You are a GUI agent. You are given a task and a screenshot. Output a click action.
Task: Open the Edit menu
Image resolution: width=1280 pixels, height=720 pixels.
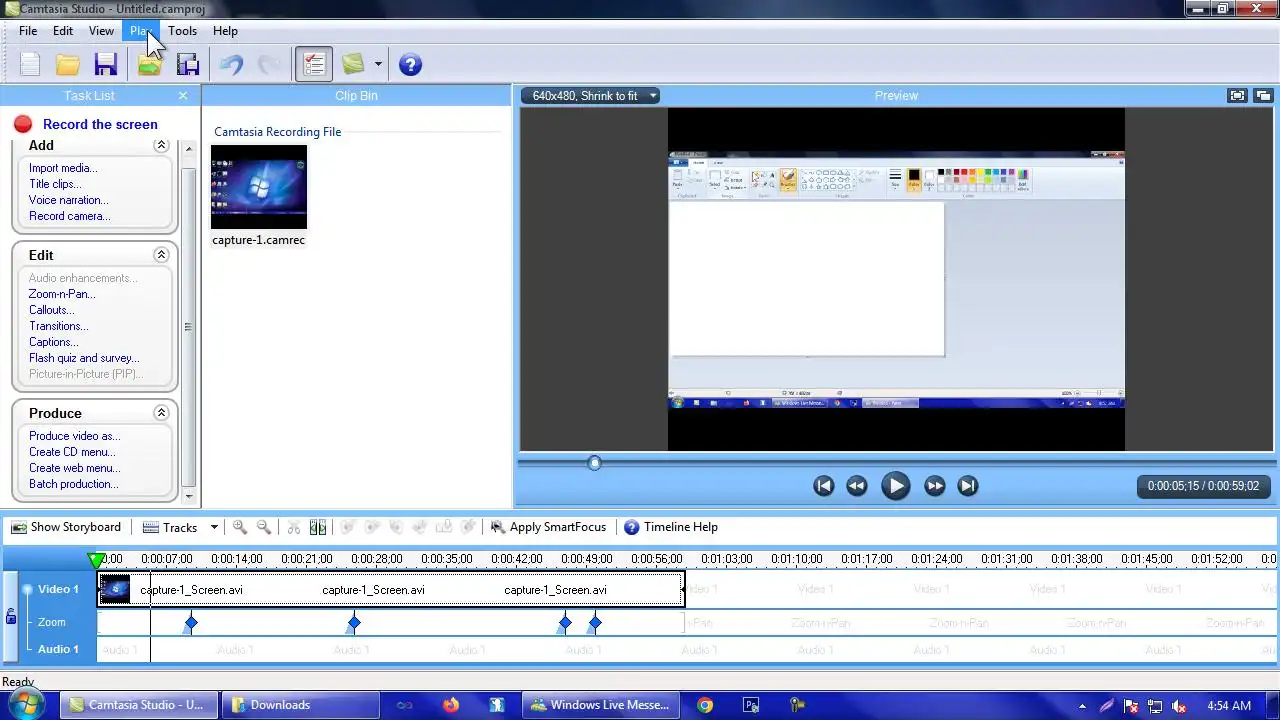point(63,31)
